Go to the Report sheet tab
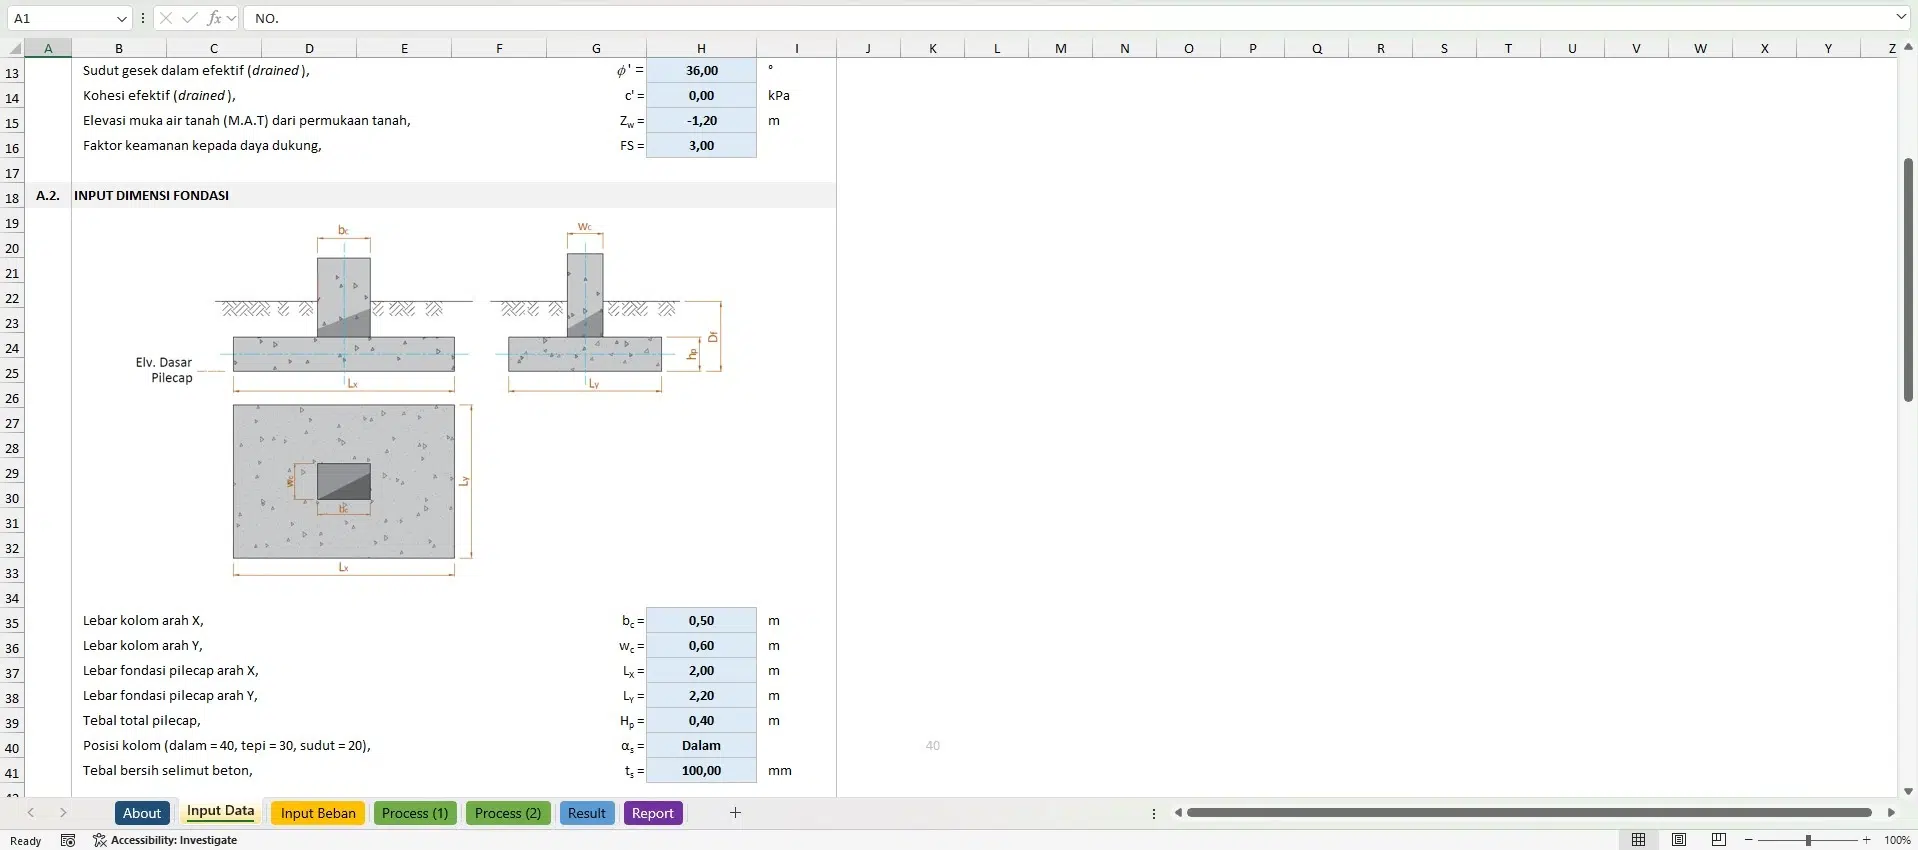The height and width of the screenshot is (850, 1918). click(652, 813)
